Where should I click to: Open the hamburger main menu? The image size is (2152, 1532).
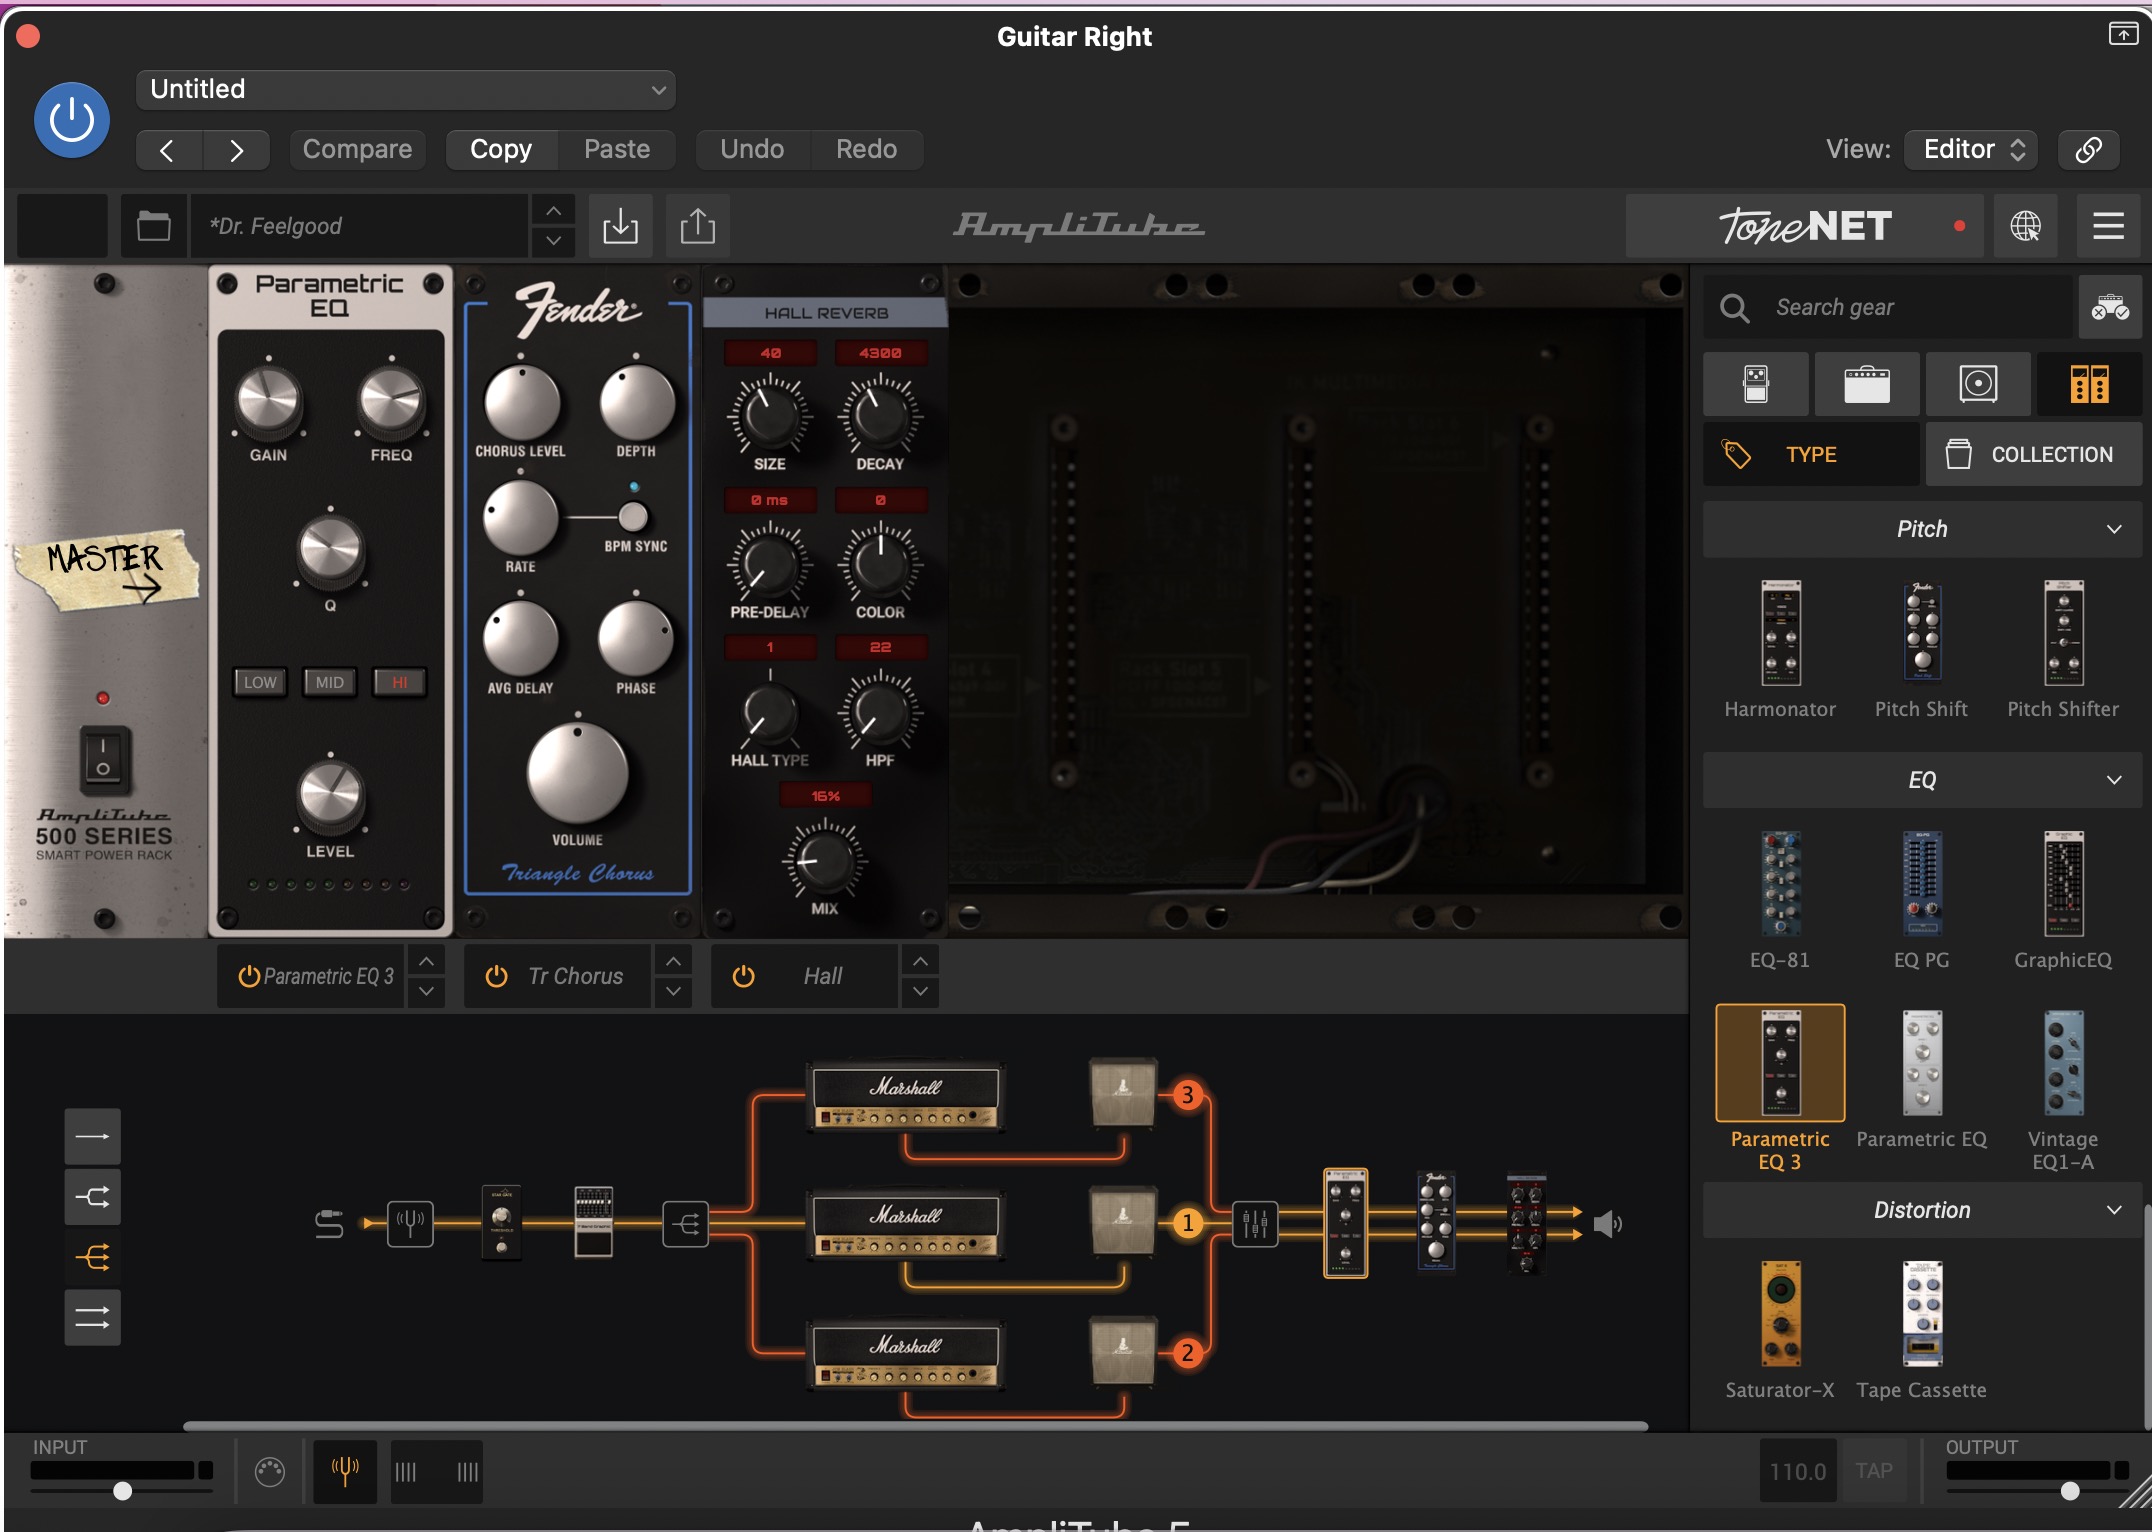[x=2108, y=226]
